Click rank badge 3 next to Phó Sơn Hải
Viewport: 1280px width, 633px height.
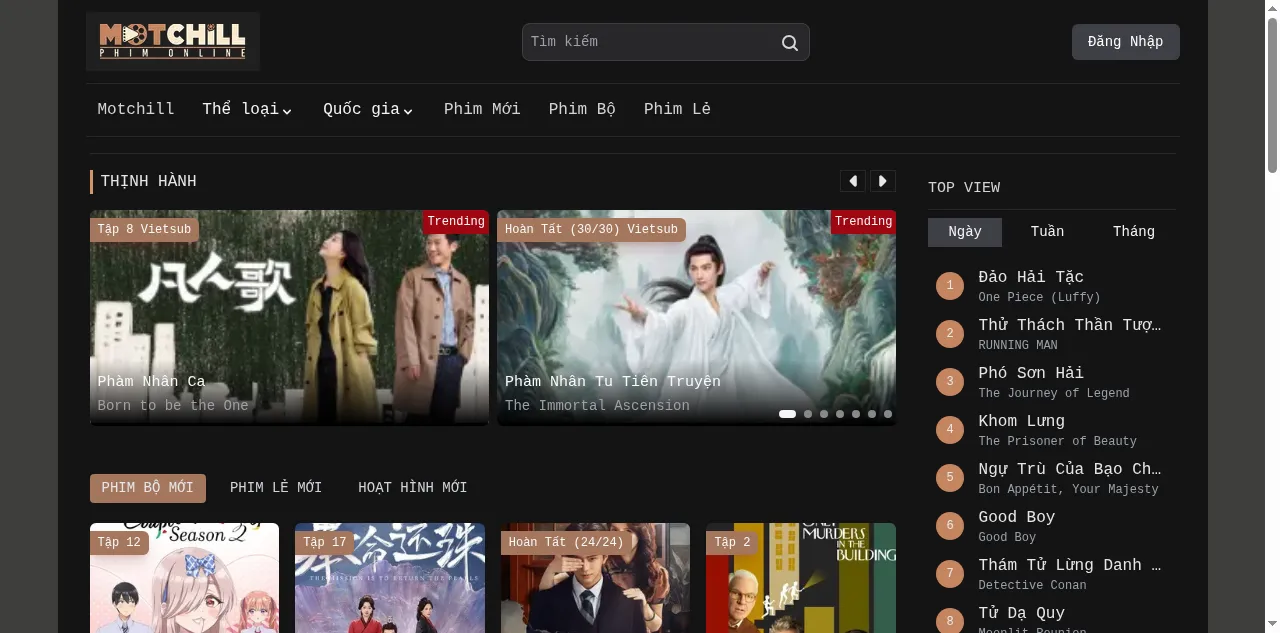pyautogui.click(x=950, y=382)
